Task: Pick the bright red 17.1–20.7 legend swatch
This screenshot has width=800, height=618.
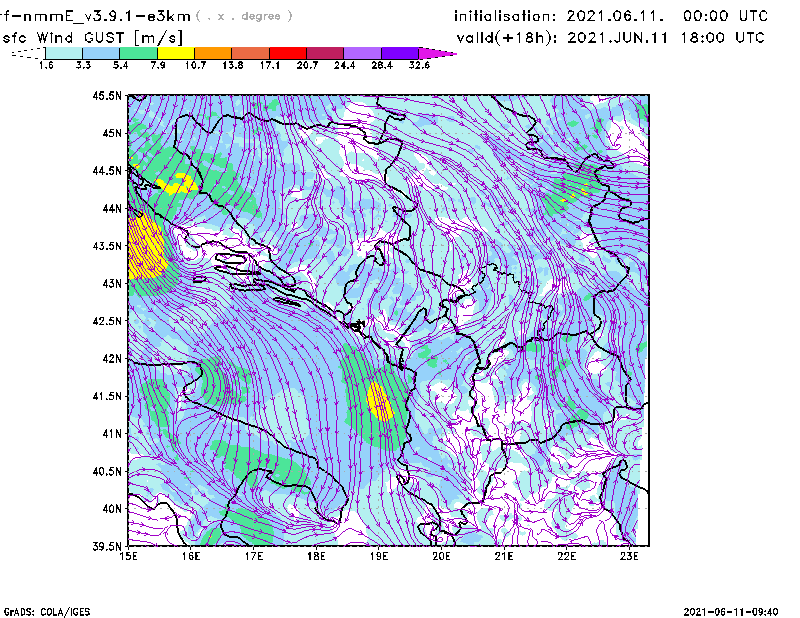Action: point(288,53)
